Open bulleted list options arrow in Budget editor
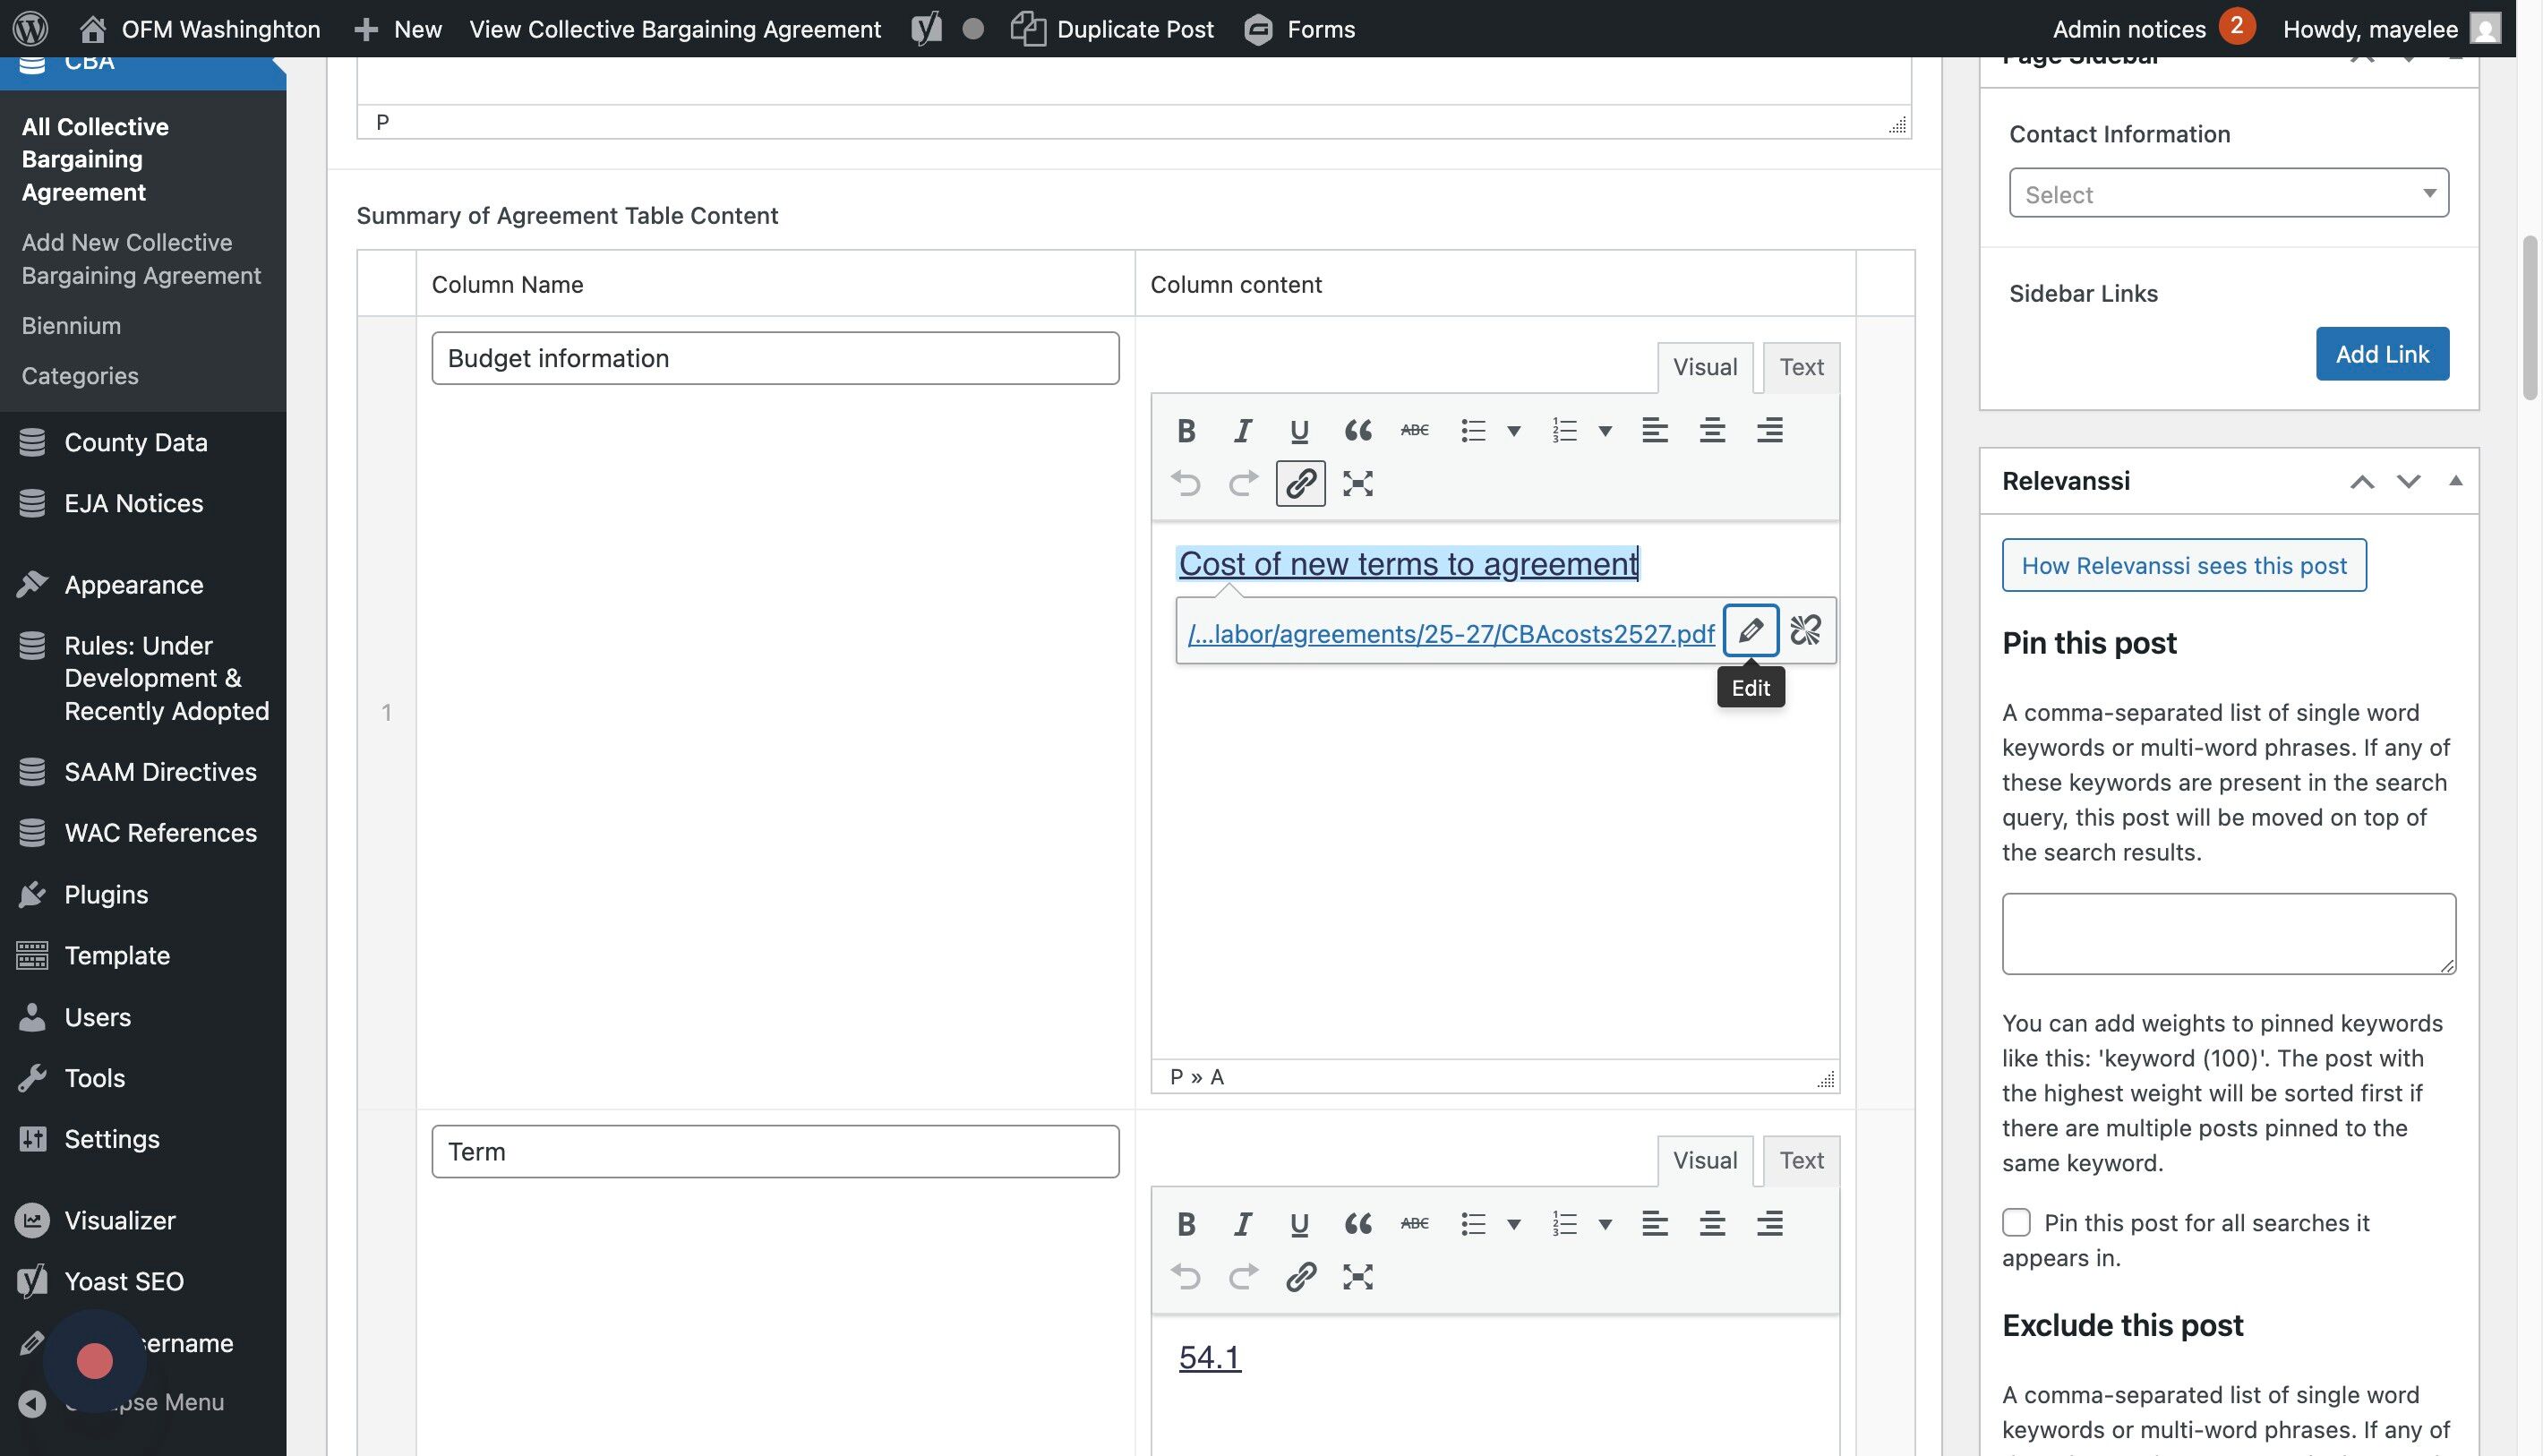Image resolution: width=2543 pixels, height=1456 pixels. (1514, 431)
